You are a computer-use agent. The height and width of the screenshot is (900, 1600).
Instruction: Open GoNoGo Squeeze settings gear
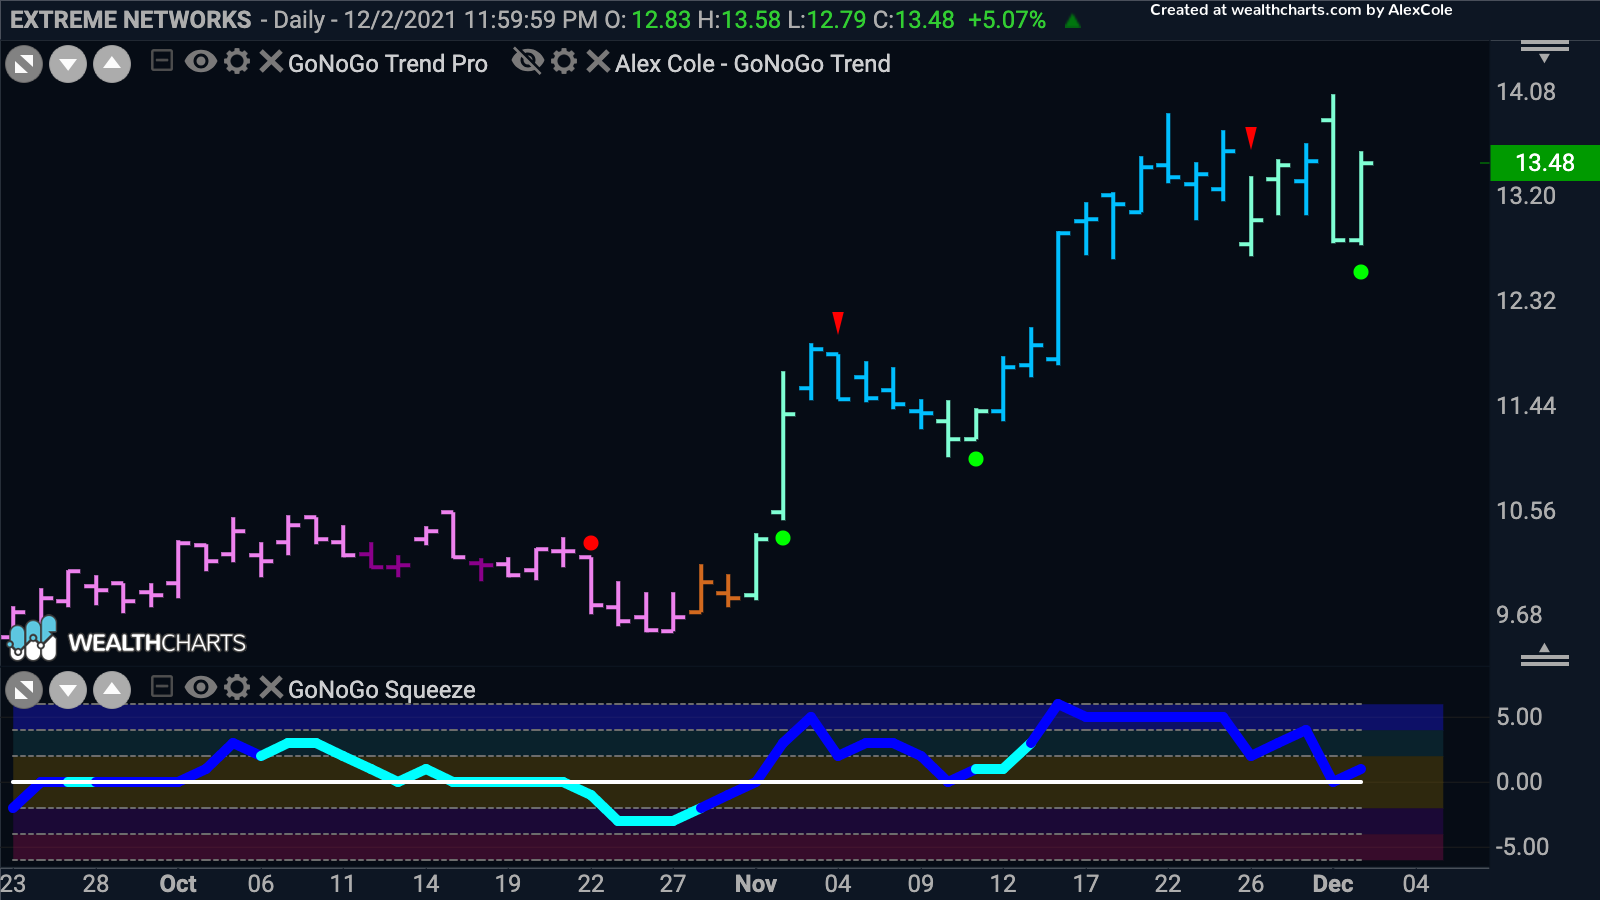coord(237,687)
